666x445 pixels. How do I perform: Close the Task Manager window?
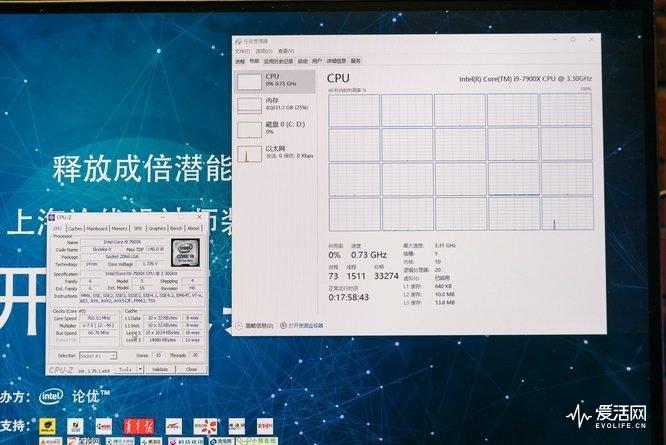pos(591,39)
